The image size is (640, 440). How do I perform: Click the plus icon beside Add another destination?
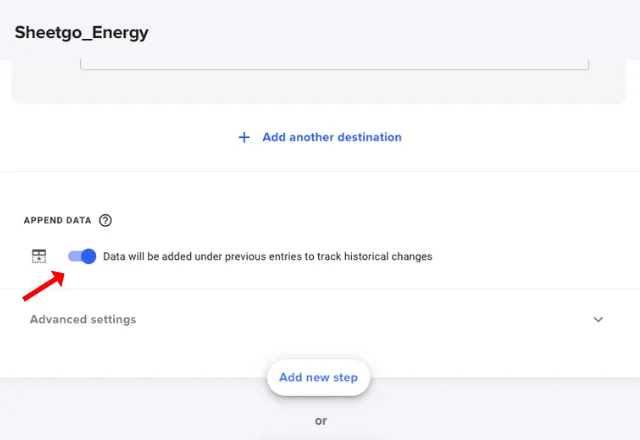[244, 137]
